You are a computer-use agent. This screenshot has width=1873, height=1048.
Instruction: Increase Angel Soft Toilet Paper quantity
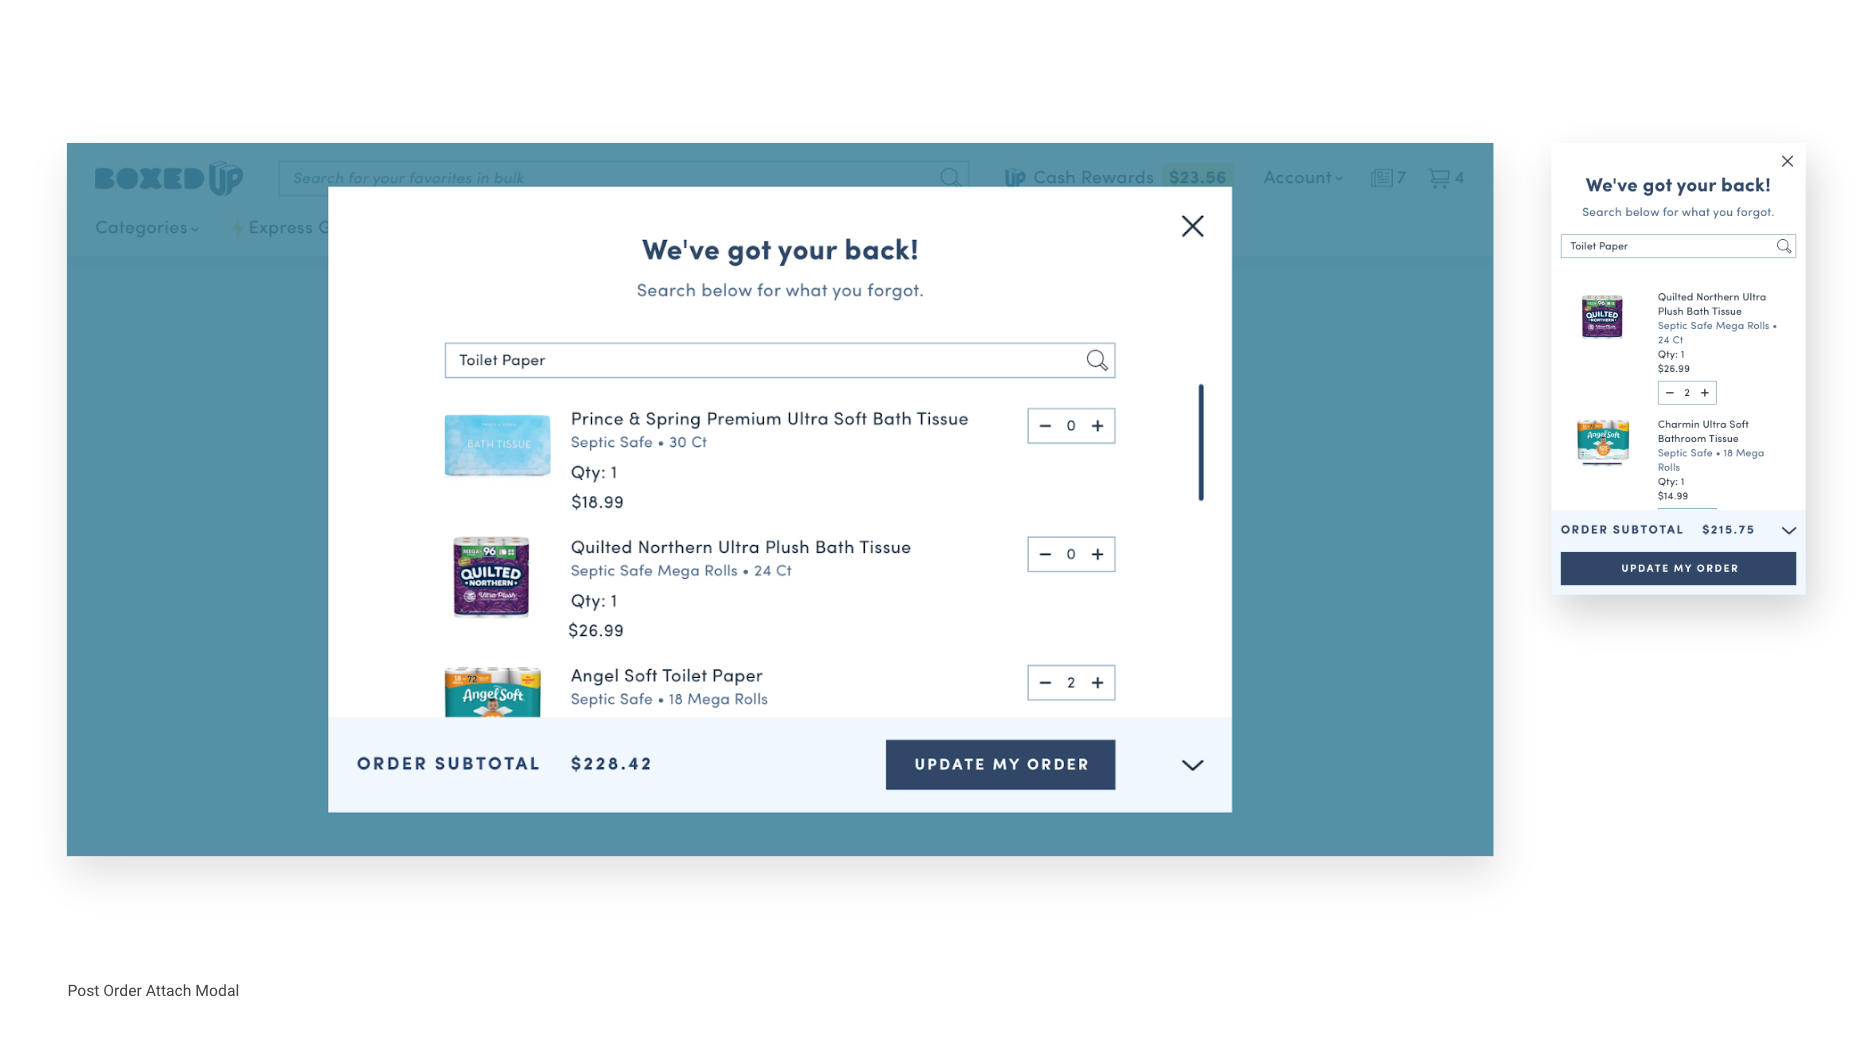click(x=1098, y=683)
